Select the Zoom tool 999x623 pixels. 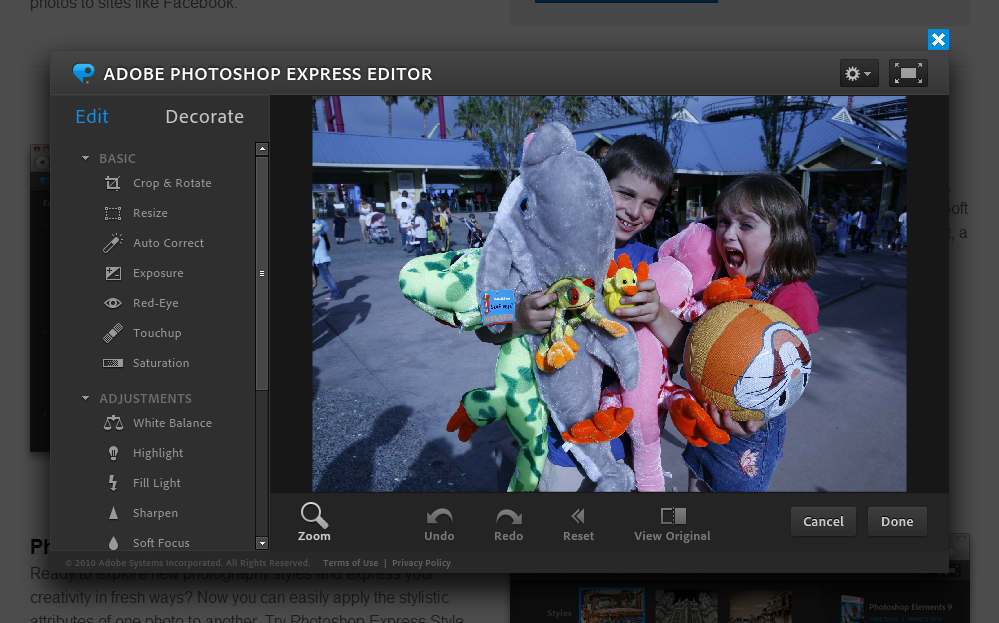click(x=313, y=522)
